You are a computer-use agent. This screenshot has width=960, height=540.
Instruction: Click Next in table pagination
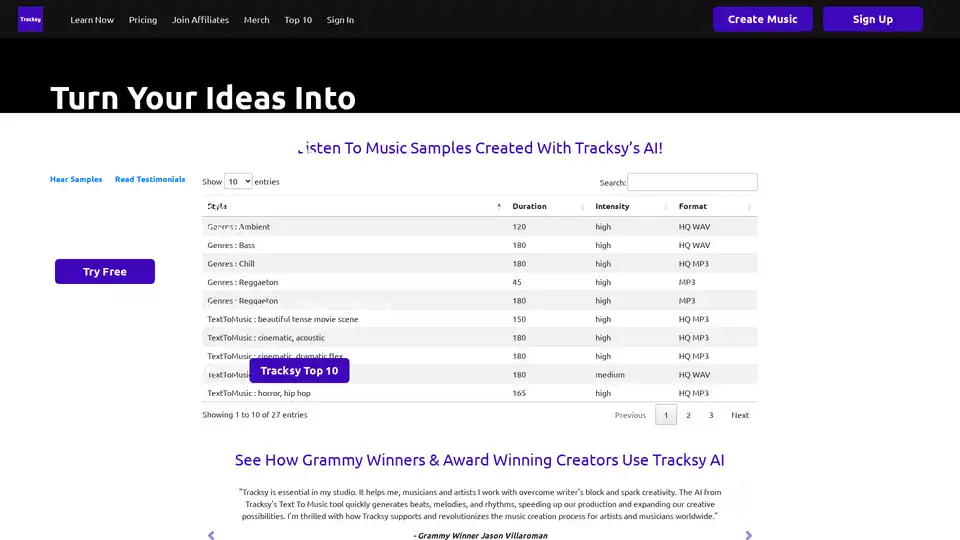point(739,415)
